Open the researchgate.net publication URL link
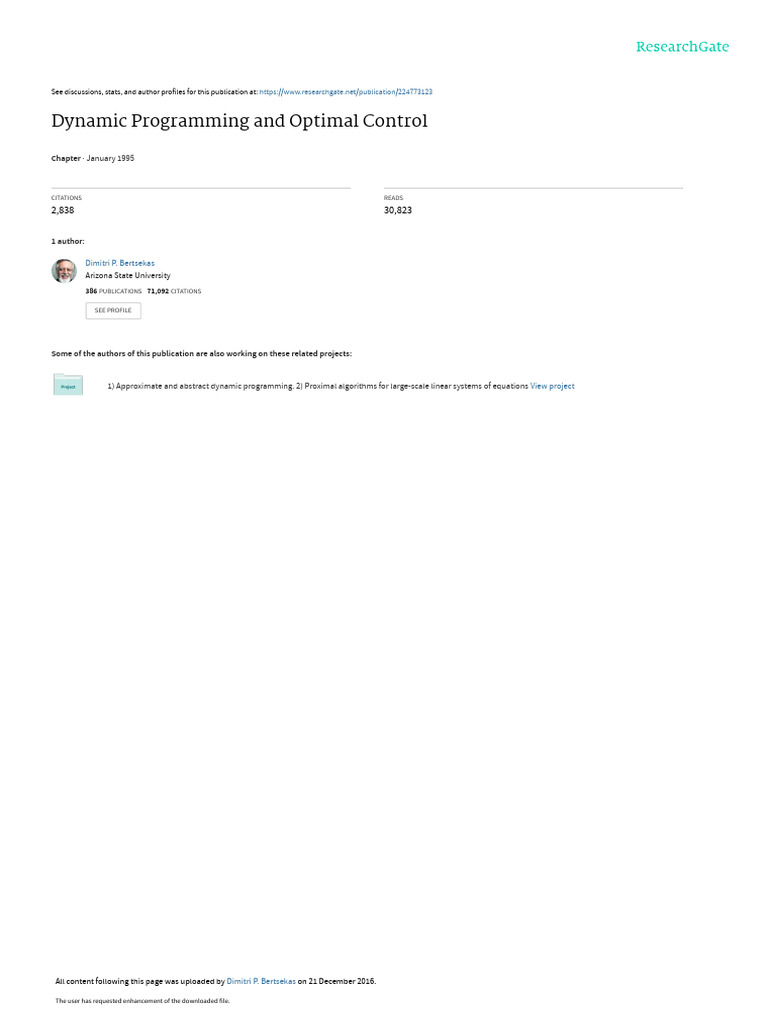The height and width of the screenshot is (1024, 768). click(x=345, y=92)
